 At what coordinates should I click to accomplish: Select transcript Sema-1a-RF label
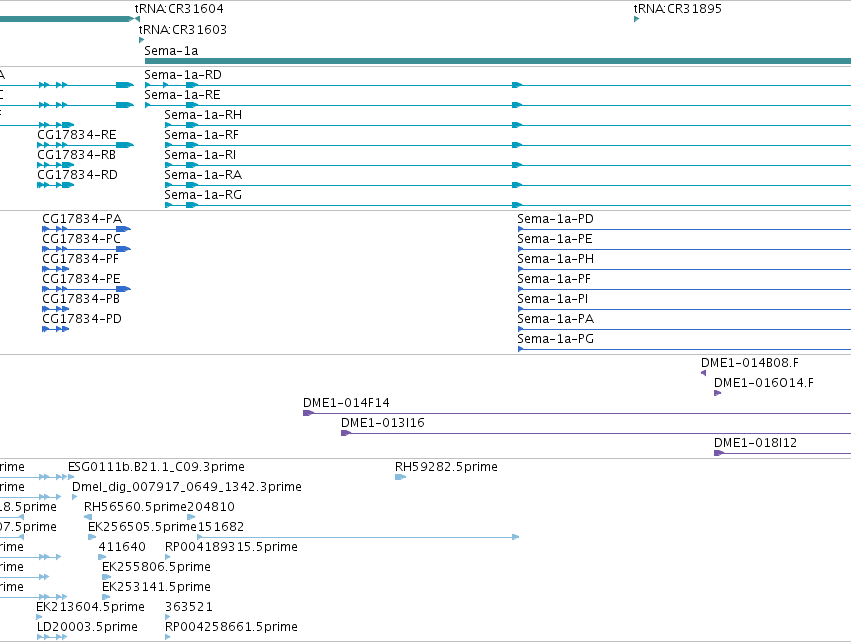(201, 135)
